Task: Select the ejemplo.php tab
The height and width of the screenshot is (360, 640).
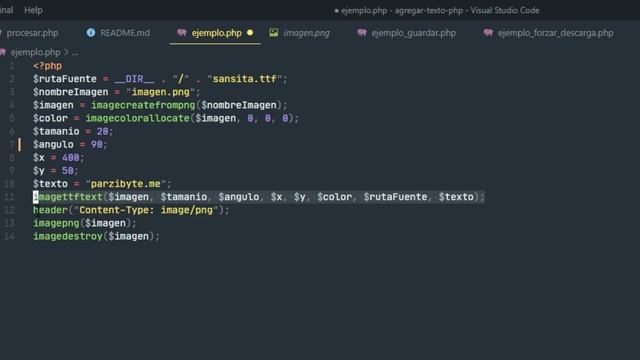Action: 216,33
